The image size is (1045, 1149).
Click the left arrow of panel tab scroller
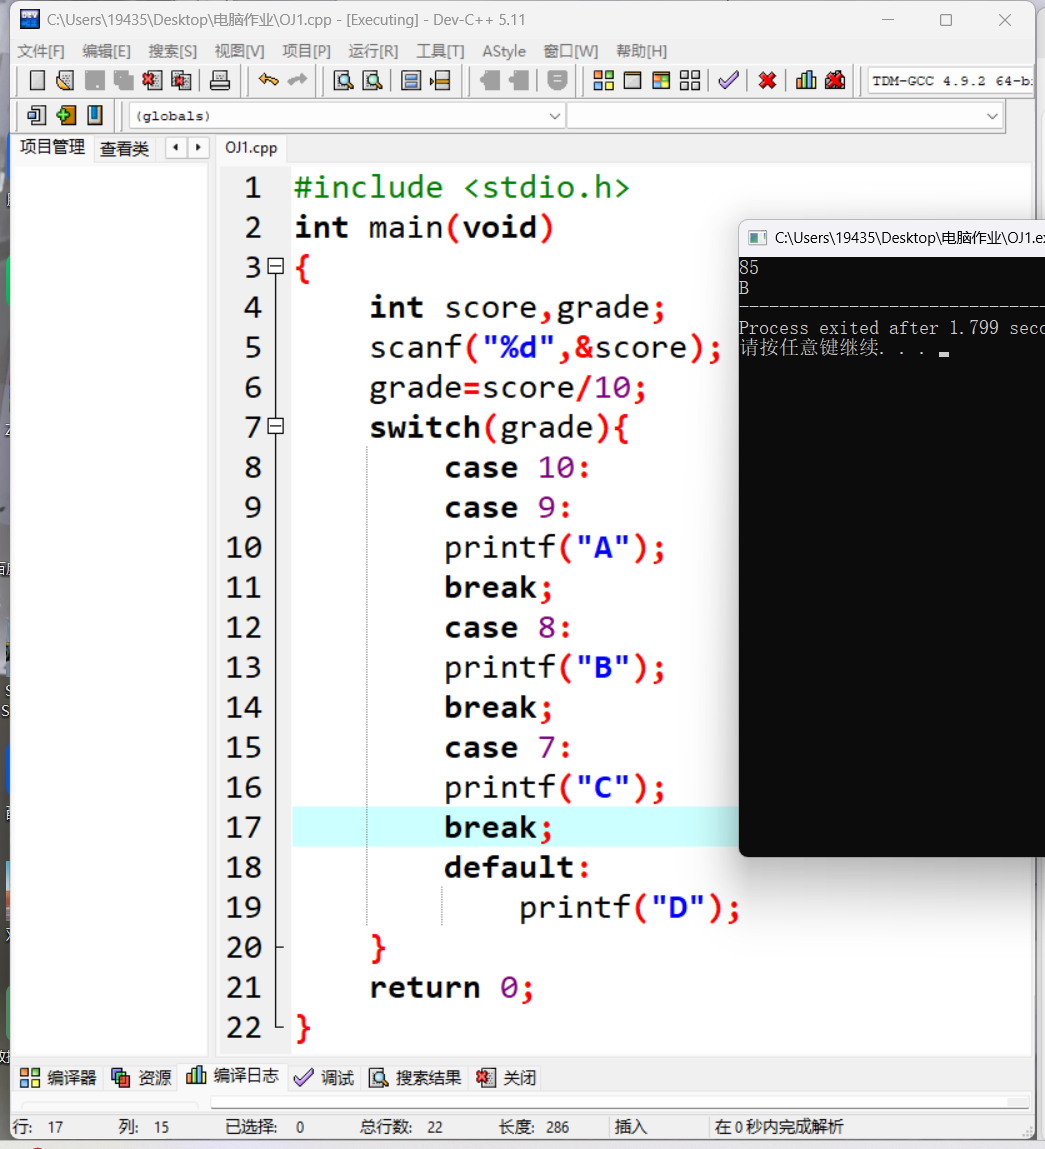[x=176, y=147]
